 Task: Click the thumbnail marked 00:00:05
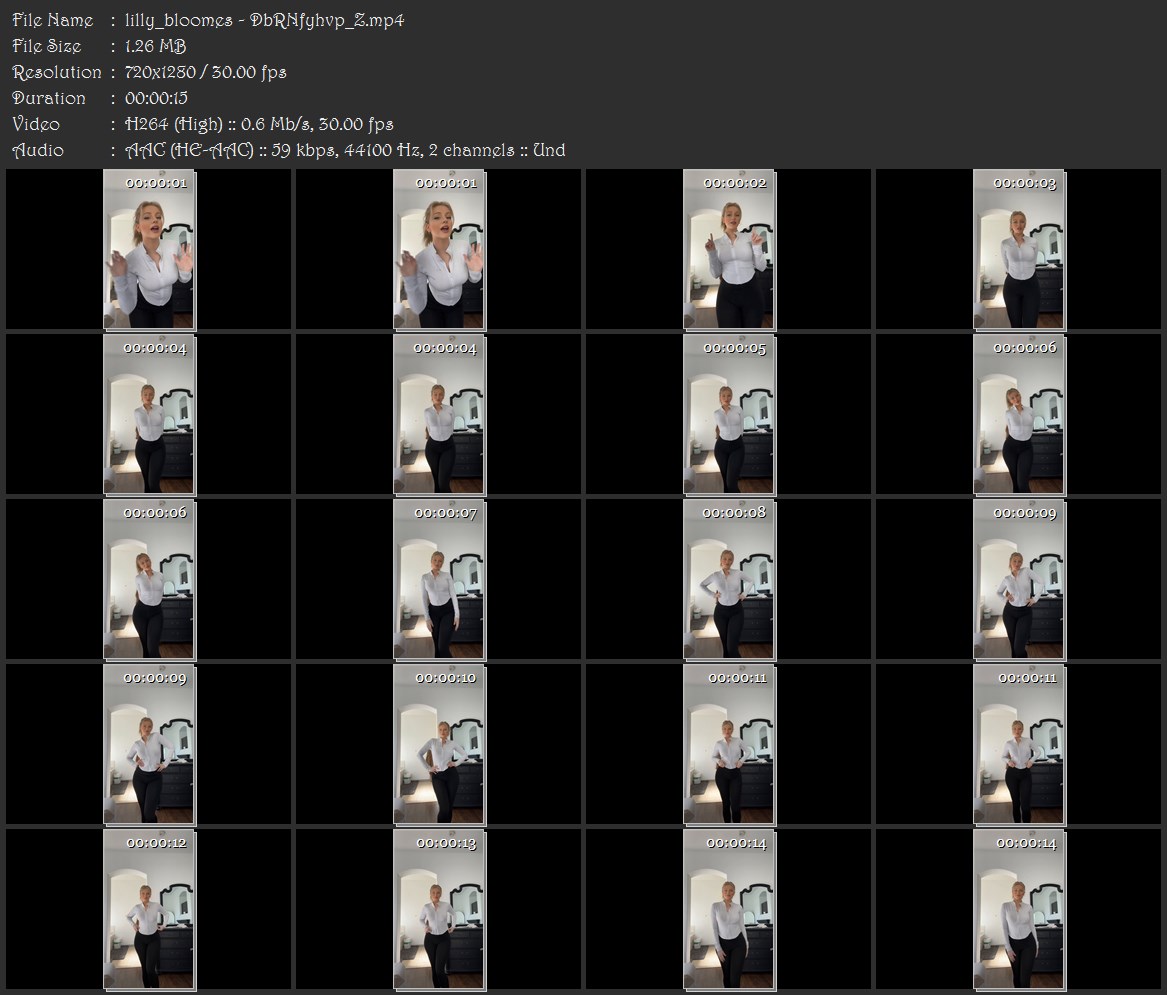click(729, 415)
